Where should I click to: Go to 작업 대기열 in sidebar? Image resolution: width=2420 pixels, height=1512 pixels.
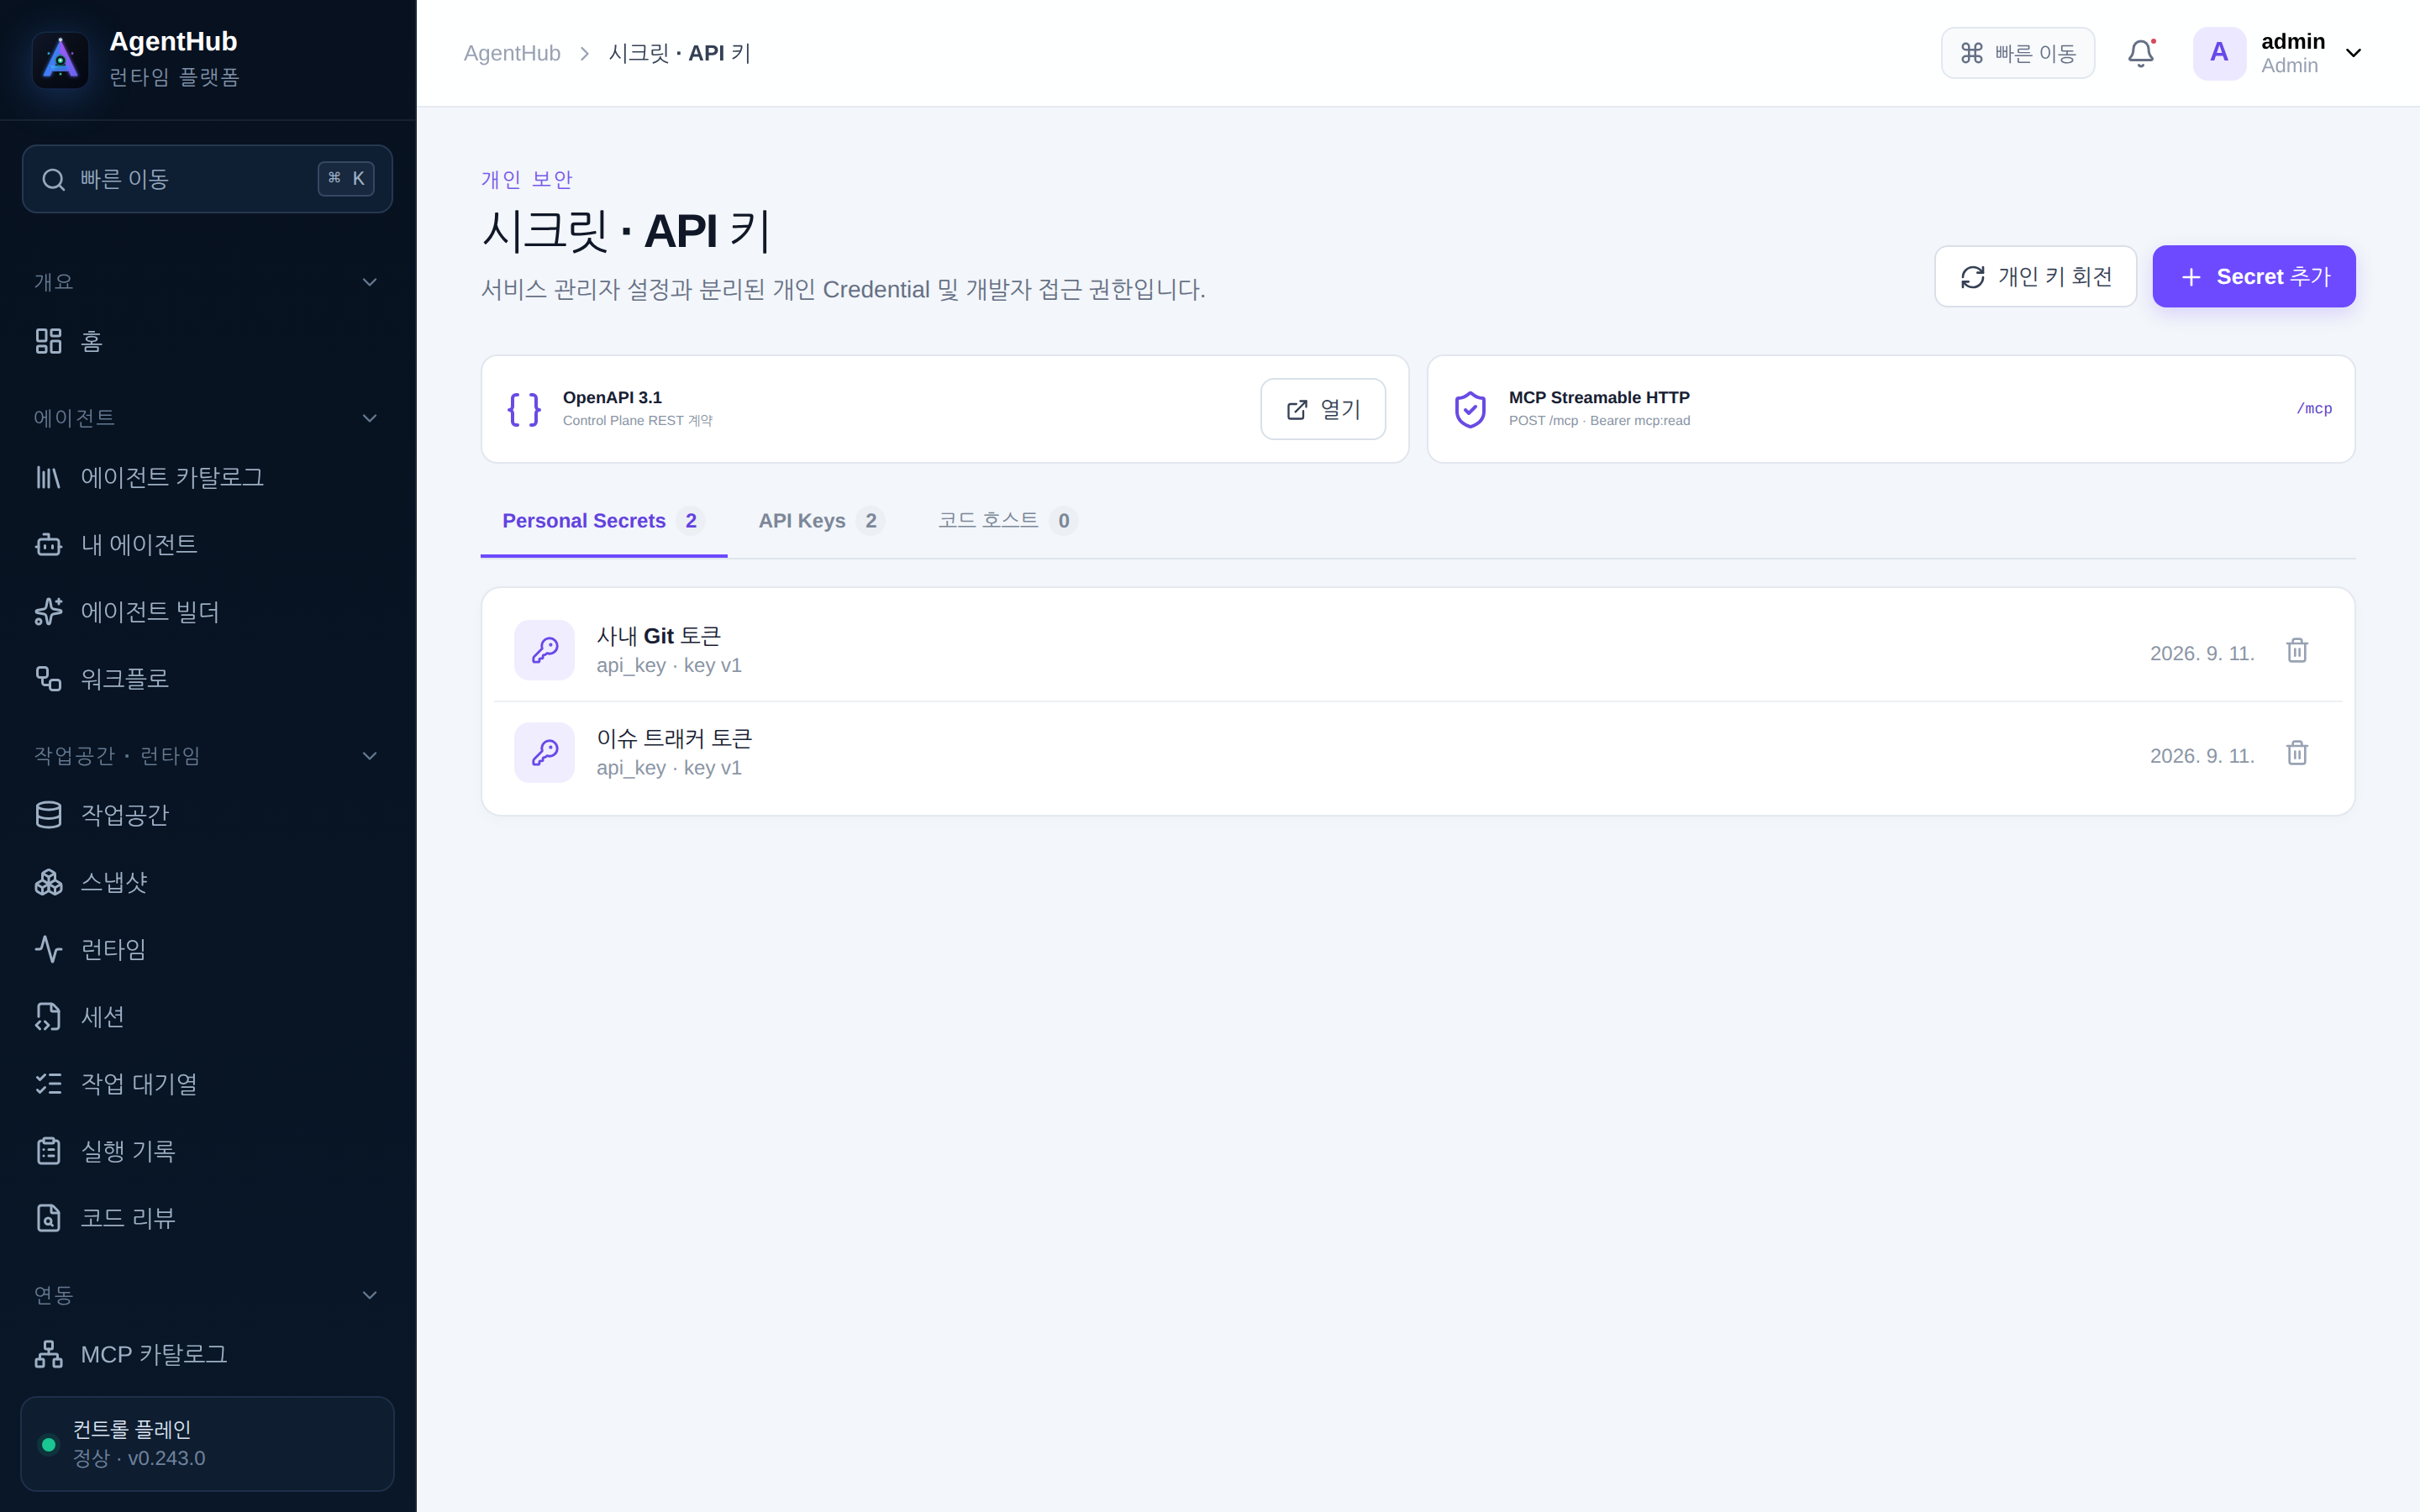(x=207, y=1083)
